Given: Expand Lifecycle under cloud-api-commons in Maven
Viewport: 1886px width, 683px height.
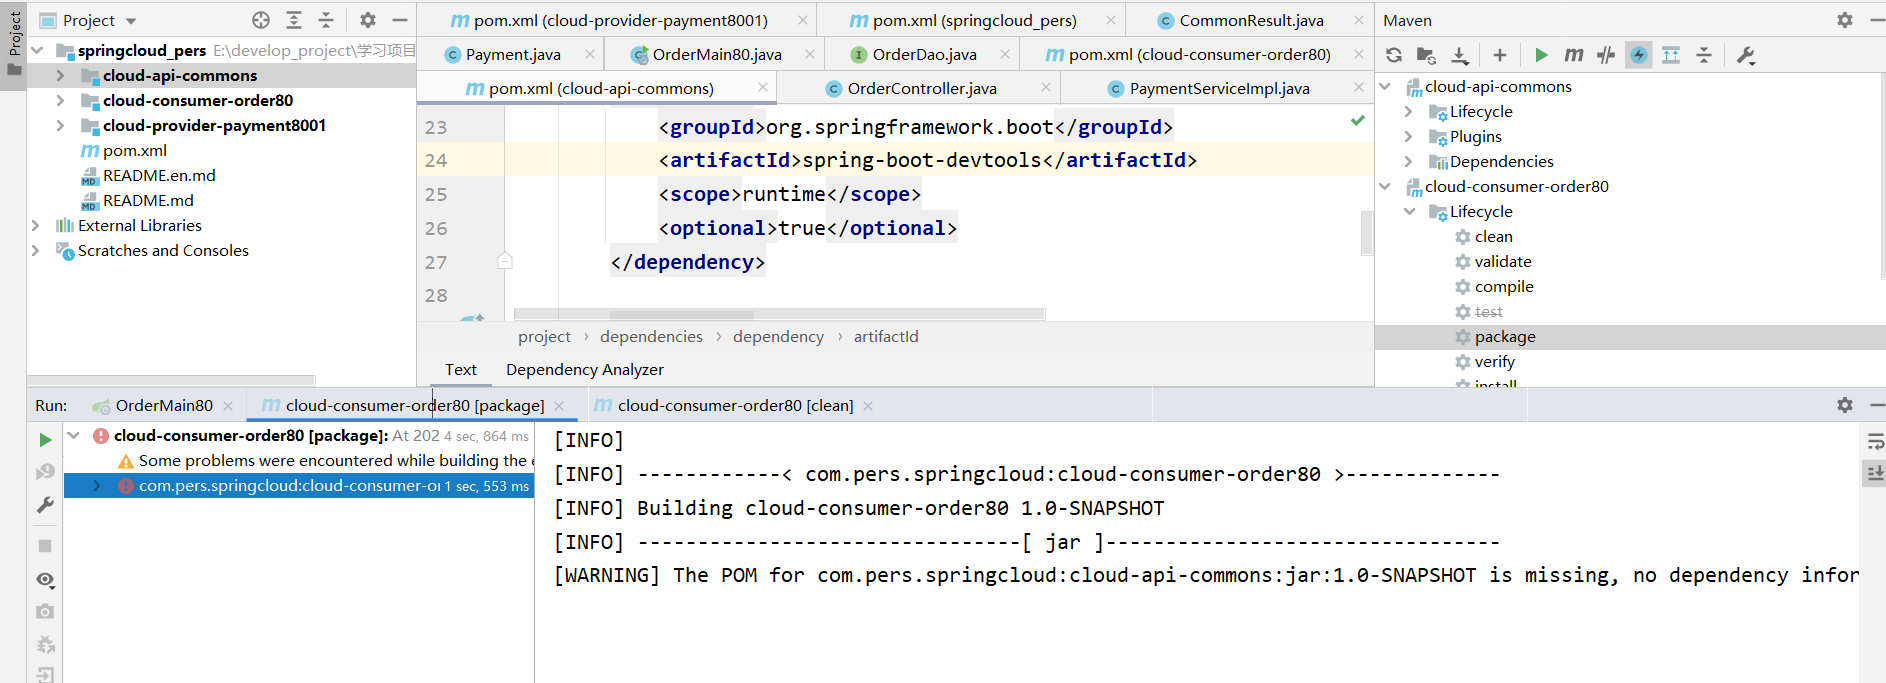Looking at the screenshot, I should 1409,111.
